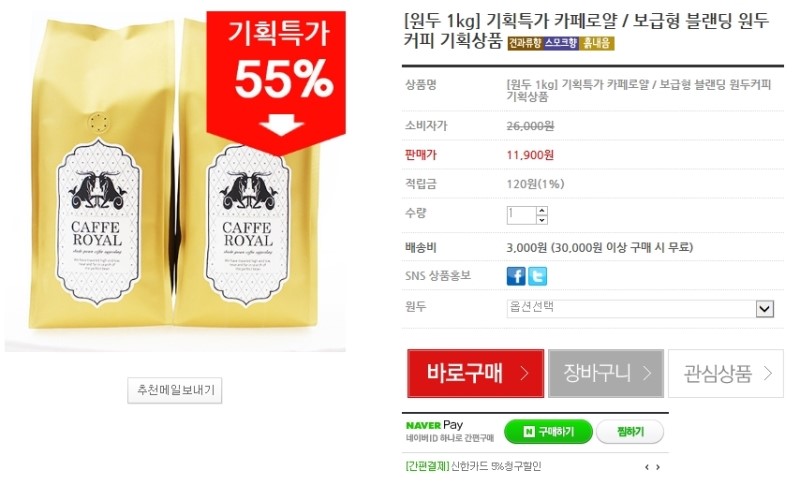The height and width of the screenshot is (485, 800).
Task: Click the 스모크향 flavor tag icon
Action: pyautogui.click(x=561, y=43)
